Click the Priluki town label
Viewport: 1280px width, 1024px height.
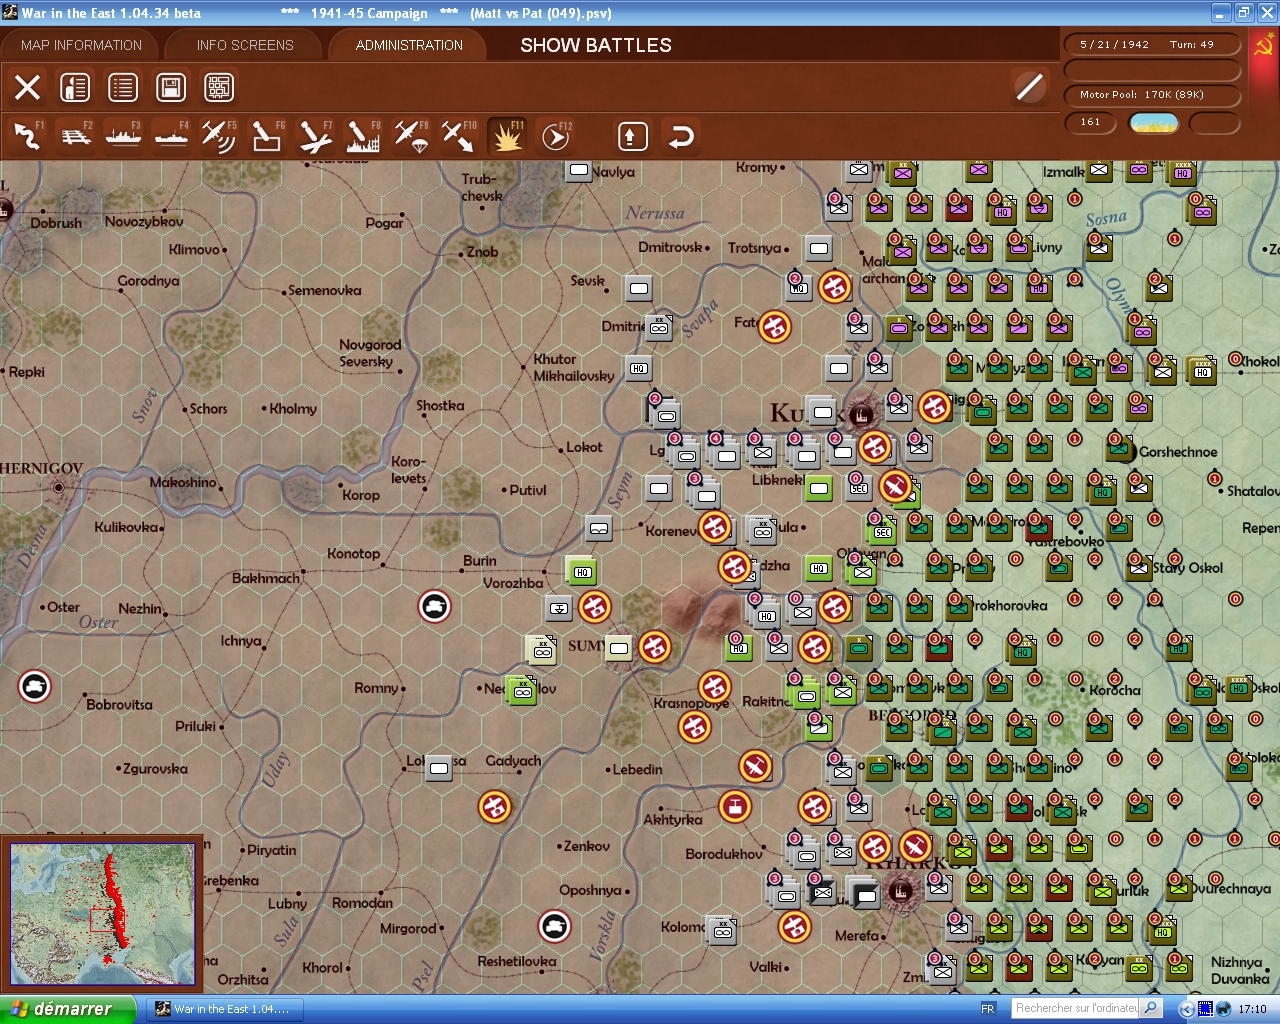pos(195,727)
